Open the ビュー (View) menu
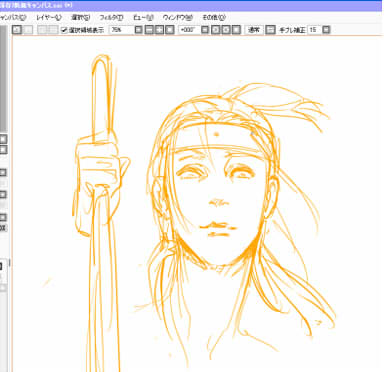Image resolution: width=391 pixels, height=372 pixels. [x=143, y=17]
